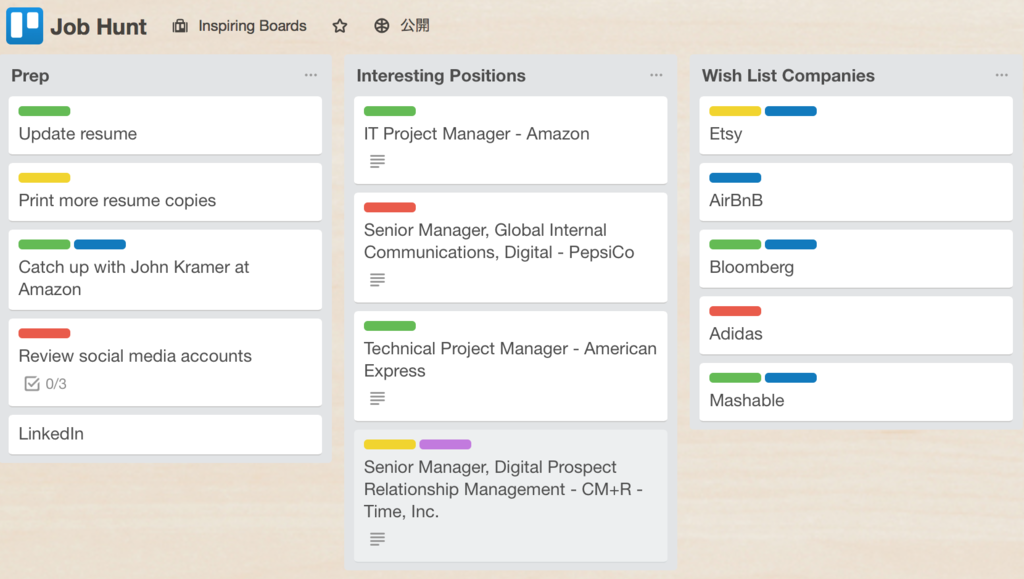Click red label on Review social media accounts
Image resolution: width=1024 pixels, height=579 pixels.
coord(44,333)
